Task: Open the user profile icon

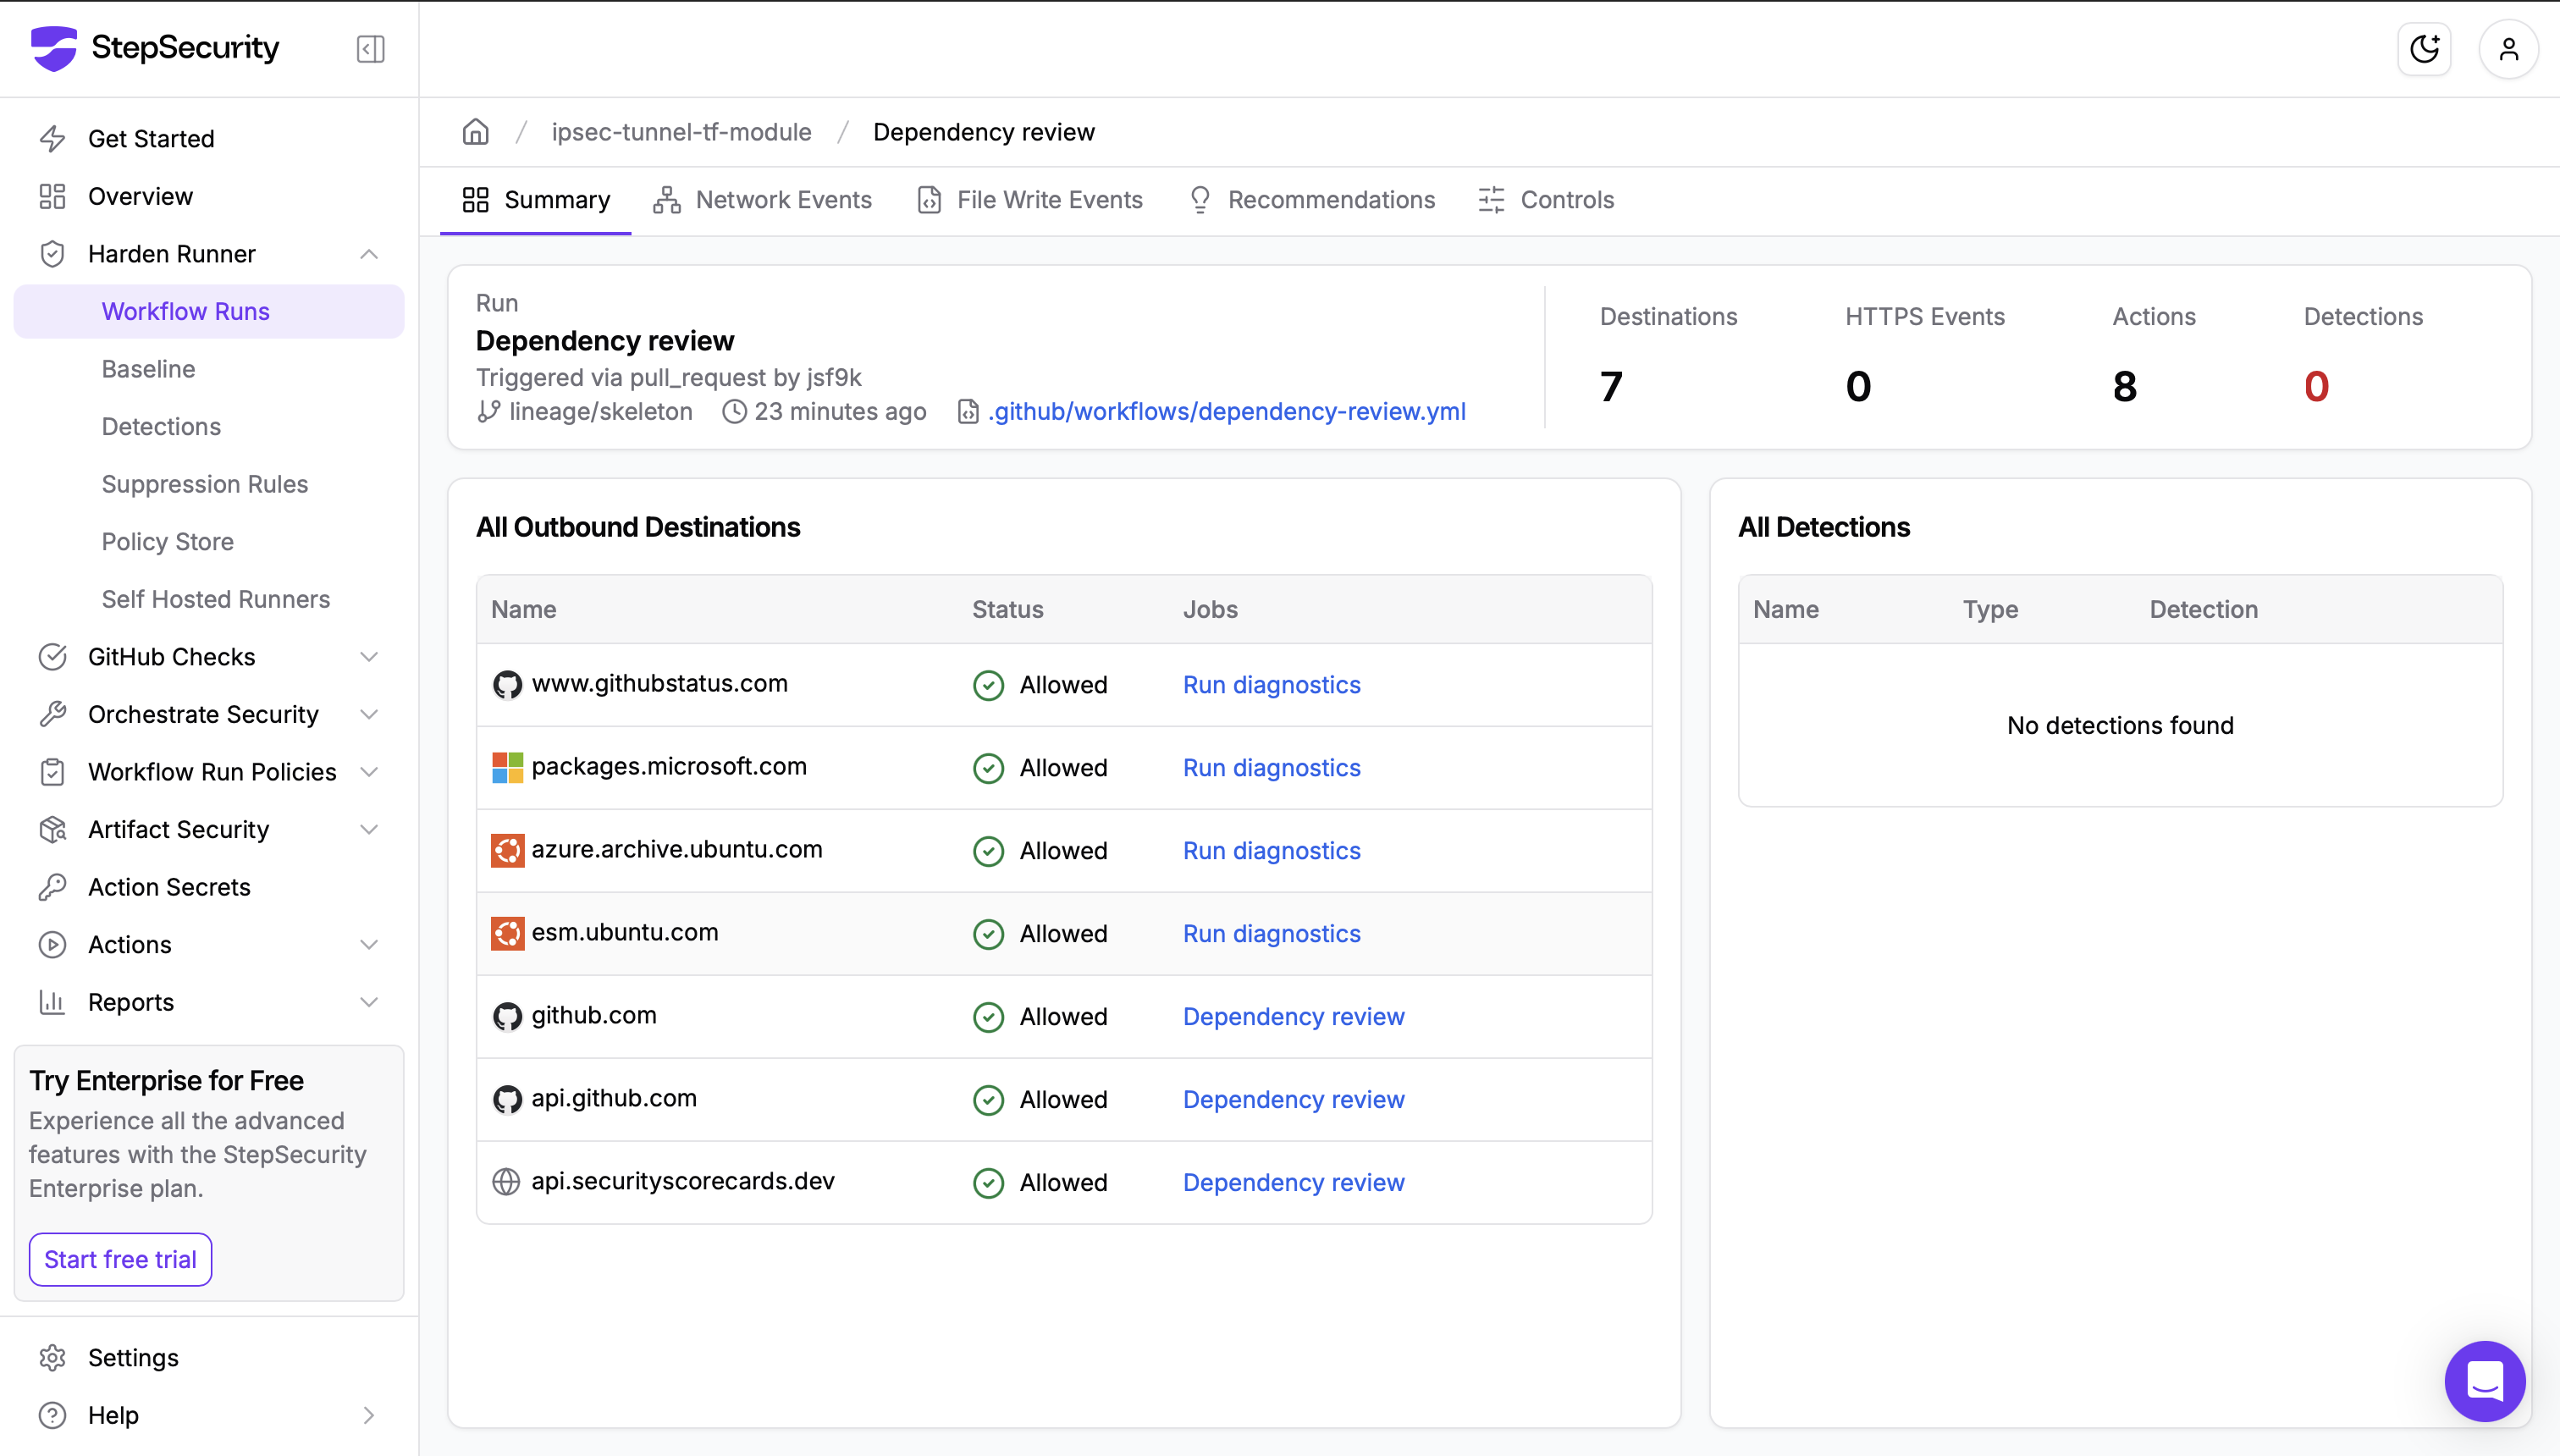Action: click(2508, 49)
